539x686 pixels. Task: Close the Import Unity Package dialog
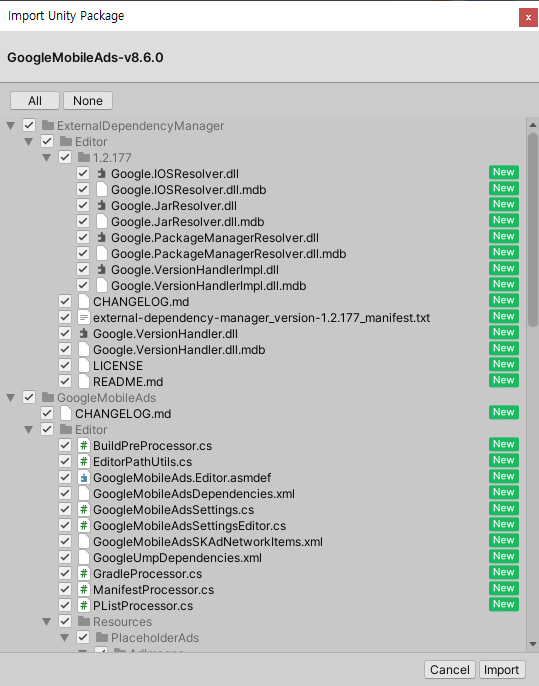[528, 18]
